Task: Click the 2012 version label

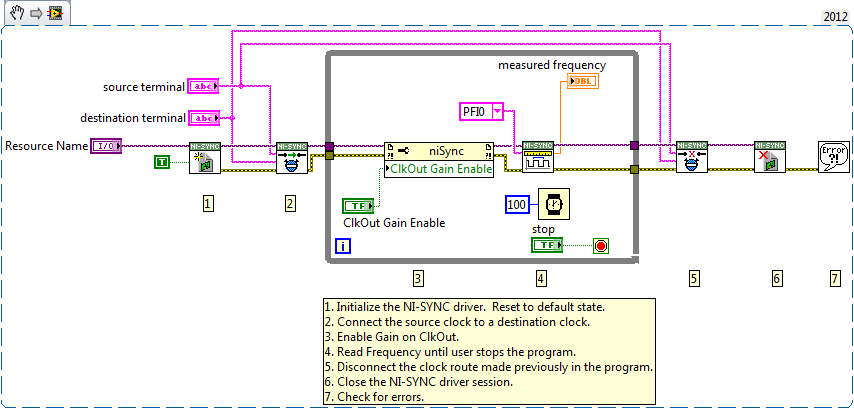Action: coord(834,16)
